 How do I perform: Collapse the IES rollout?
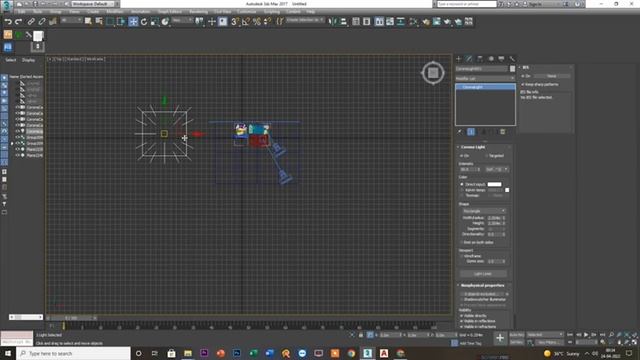(x=520, y=67)
